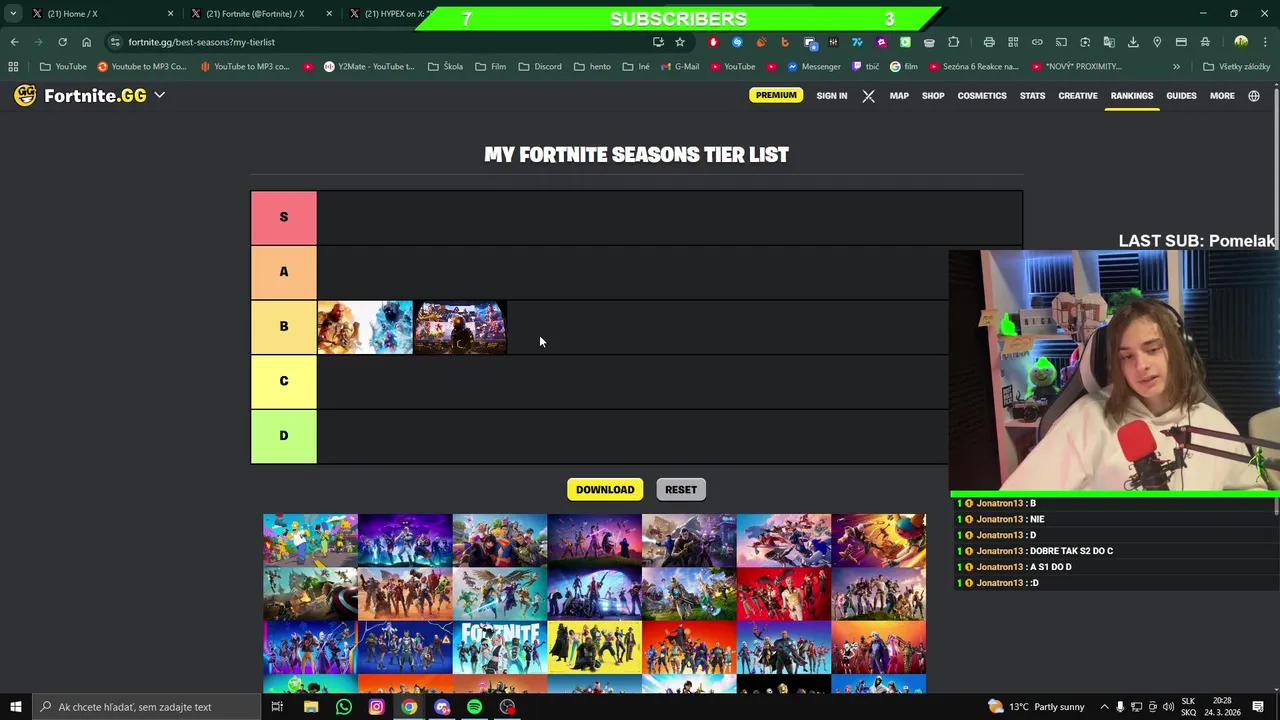1280x720 pixels.
Task: Open the SHOP navigation item
Action: click(933, 96)
